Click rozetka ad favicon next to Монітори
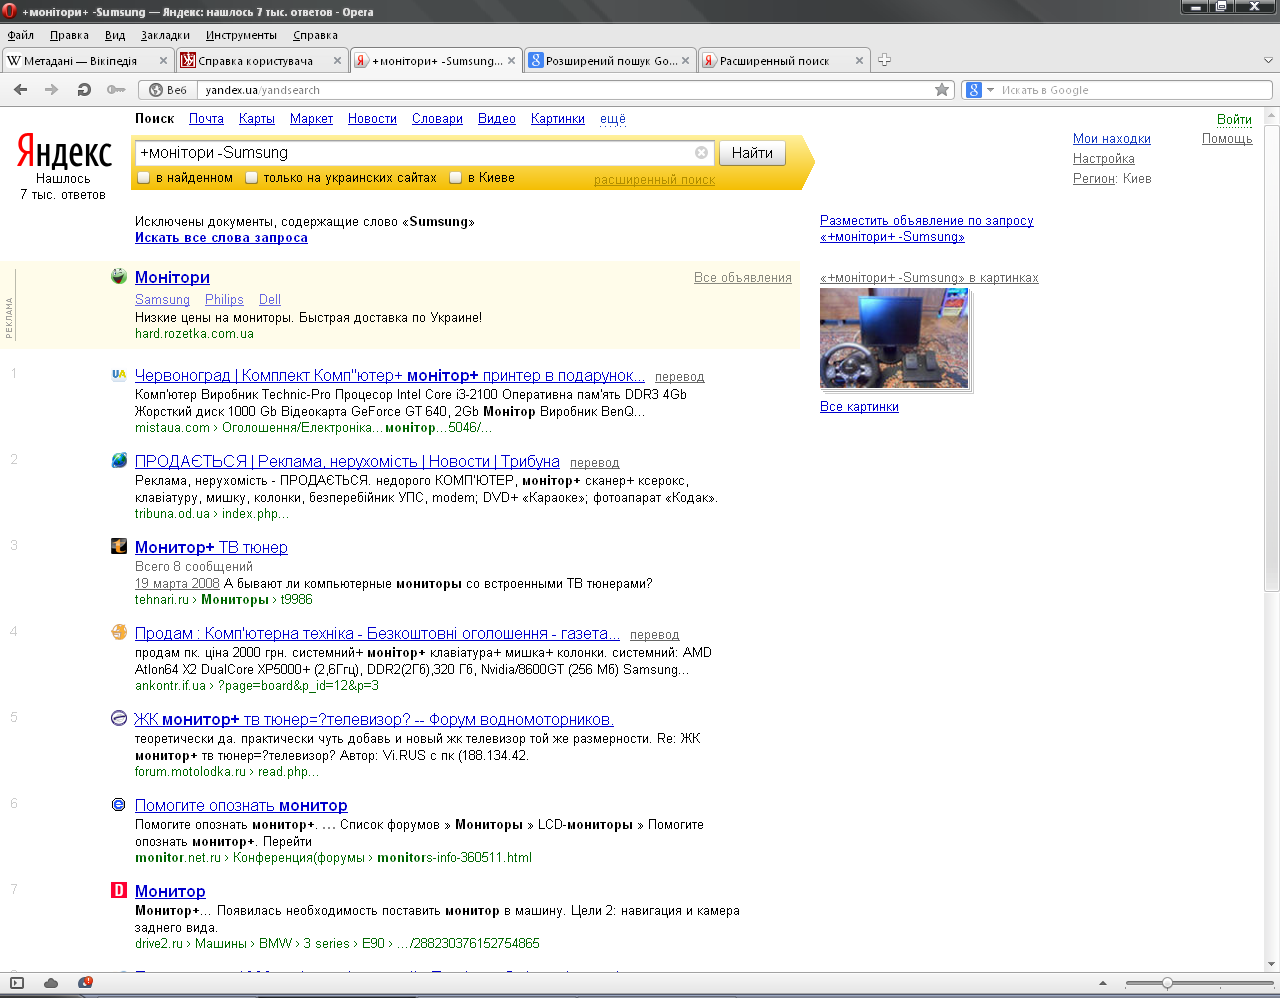Image resolution: width=1280 pixels, height=998 pixels. click(x=119, y=276)
